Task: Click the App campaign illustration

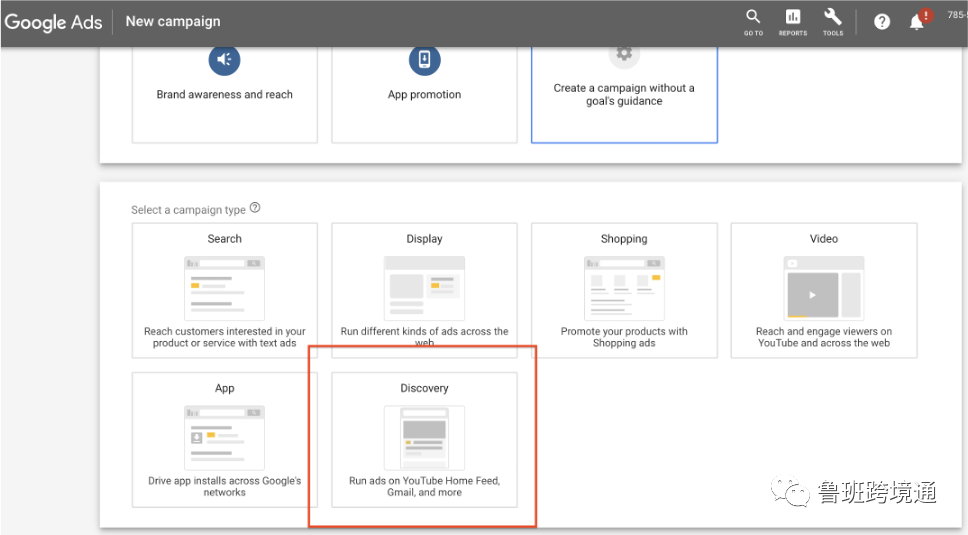Action: 224,438
